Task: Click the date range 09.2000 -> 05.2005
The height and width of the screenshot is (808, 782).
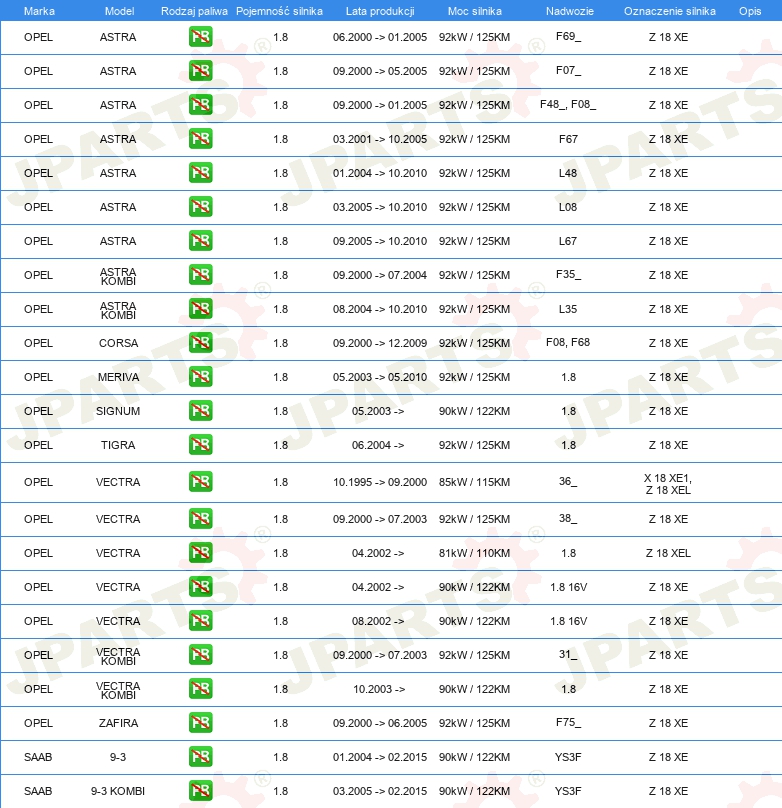Action: pyautogui.click(x=380, y=71)
